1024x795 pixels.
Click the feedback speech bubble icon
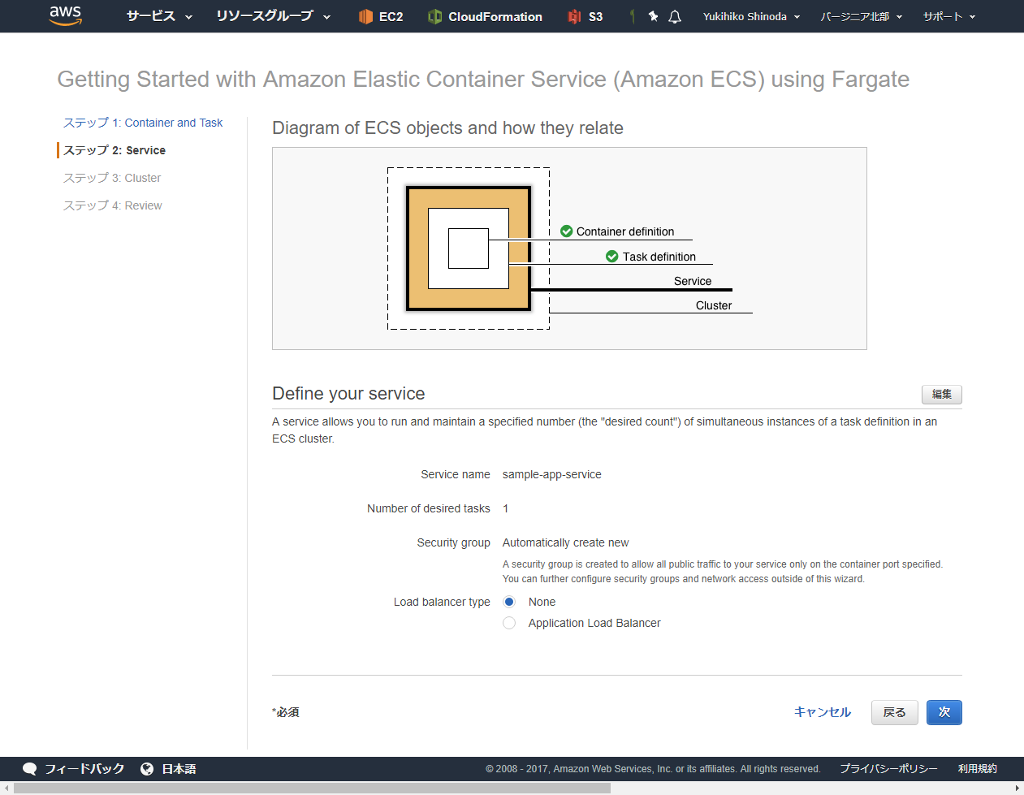click(x=29, y=769)
